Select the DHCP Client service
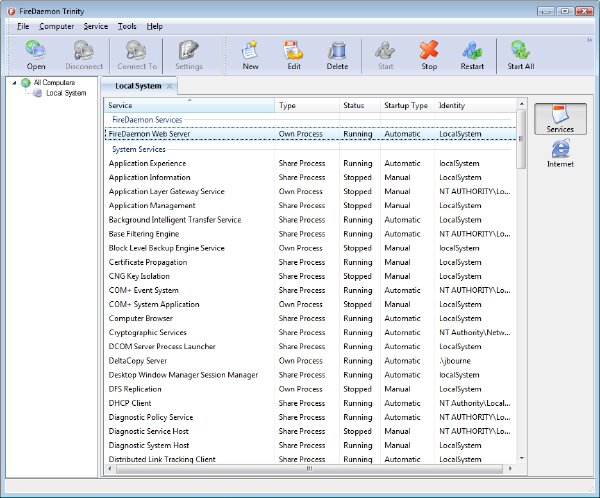The image size is (600, 498). 310,403
